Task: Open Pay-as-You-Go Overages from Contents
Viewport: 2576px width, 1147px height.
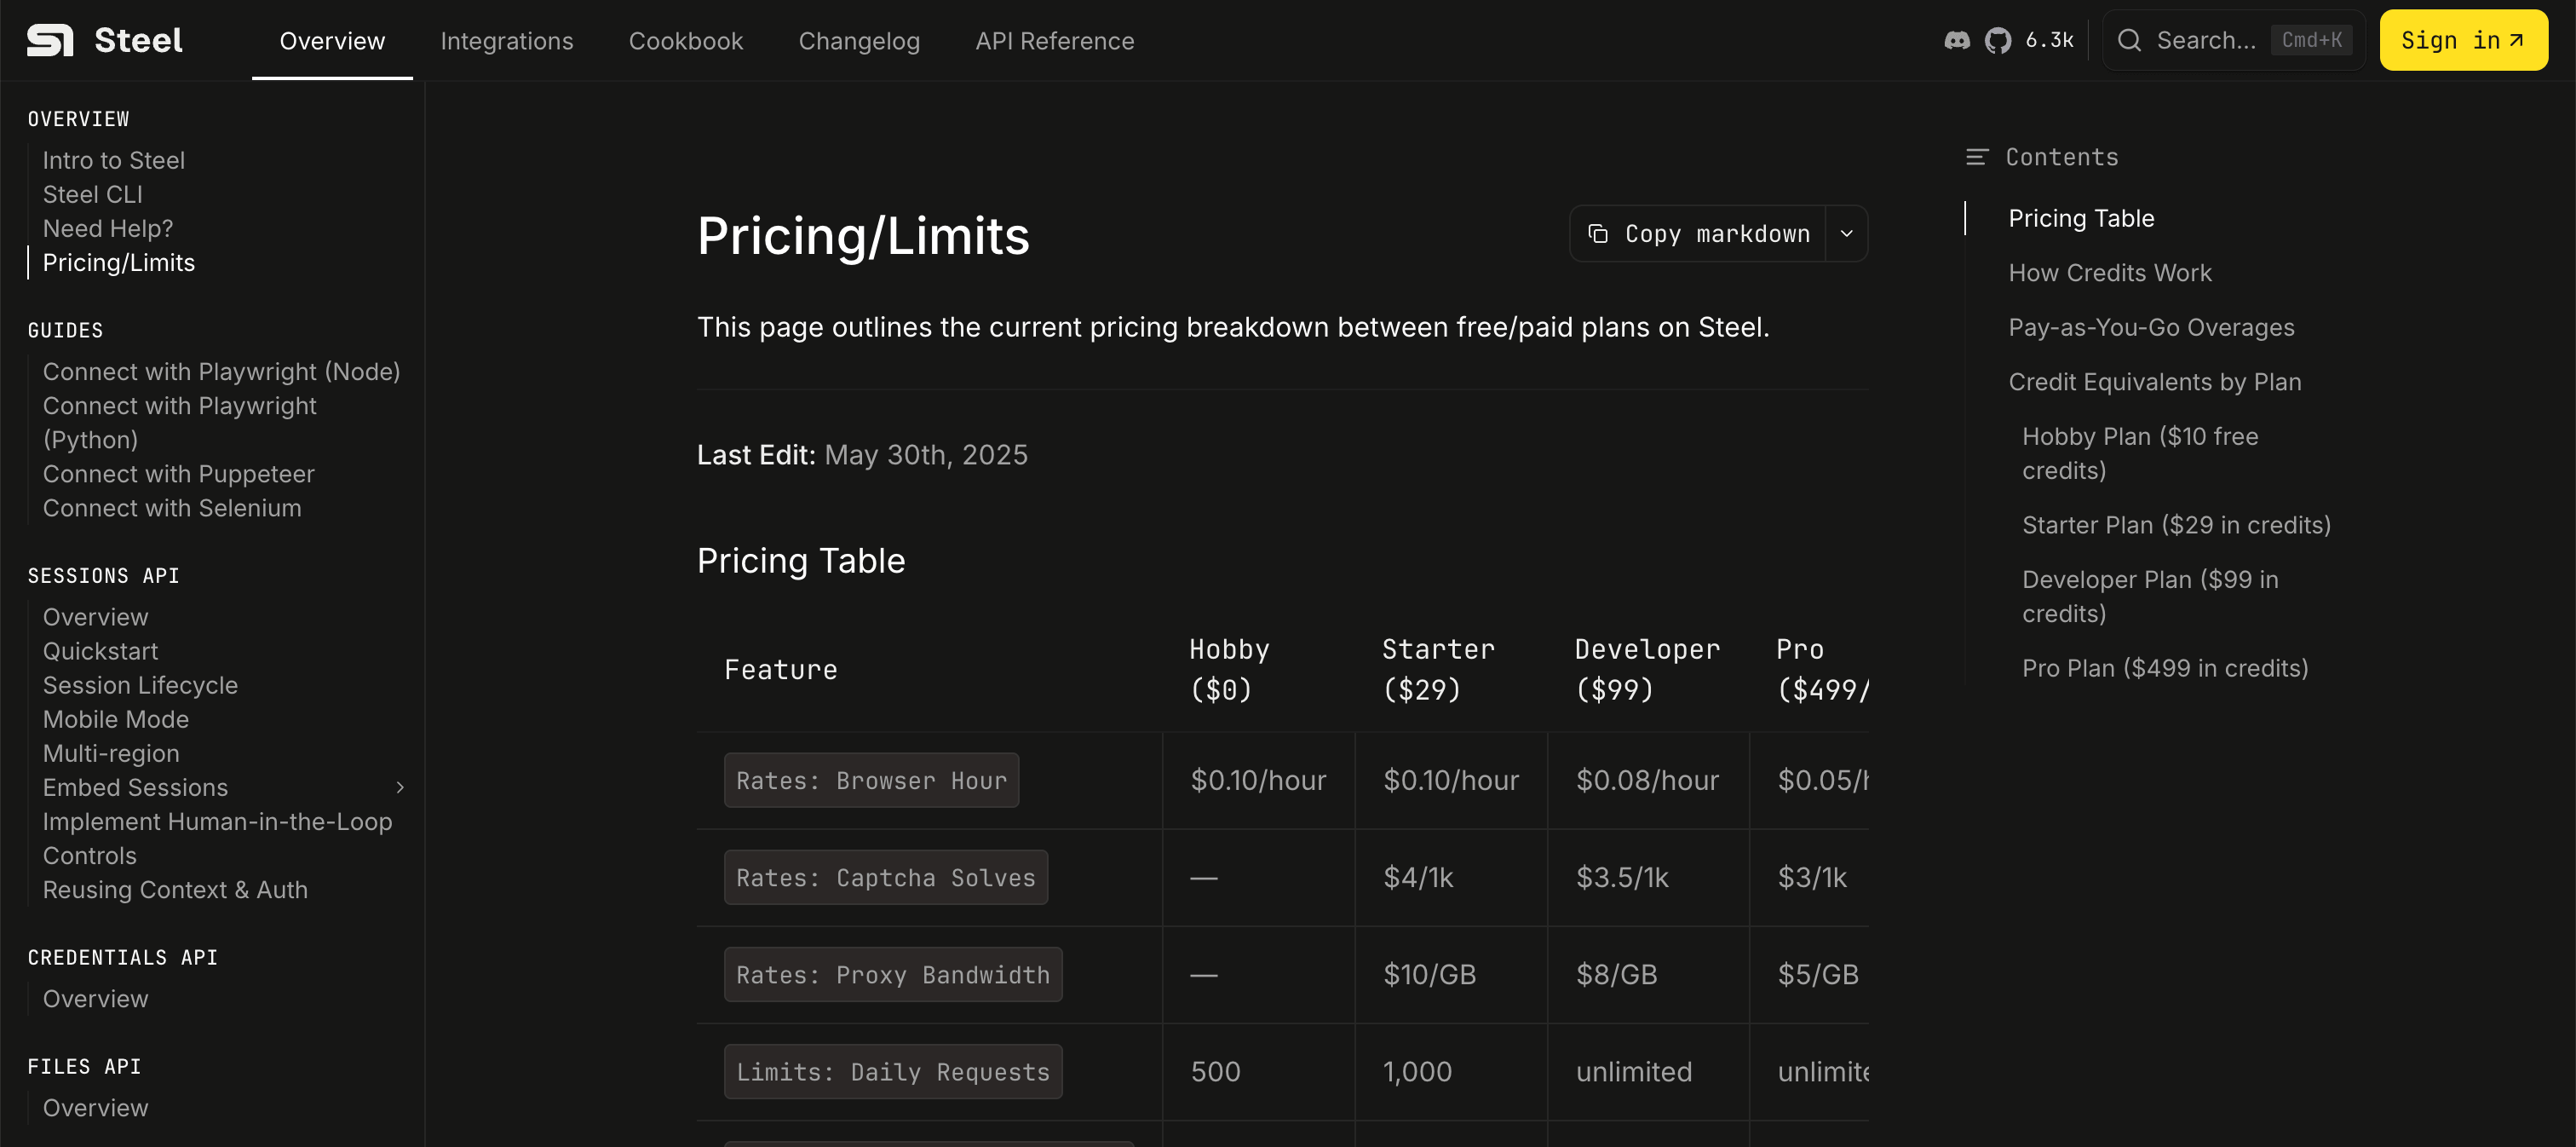Action: point(2152,327)
